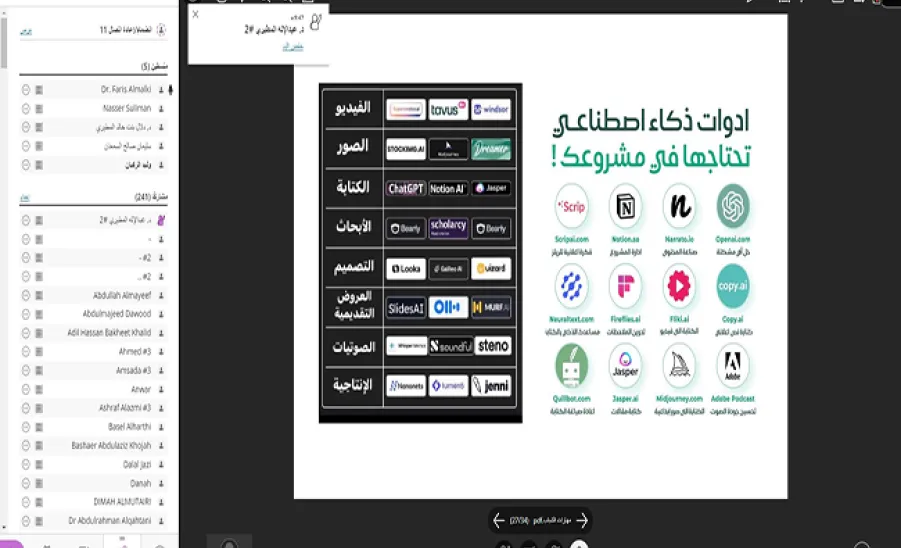This screenshot has height=548, width=901.
Task: Open the lines menu icon beside Abdulmajeed Dawood
Action: tap(39, 314)
